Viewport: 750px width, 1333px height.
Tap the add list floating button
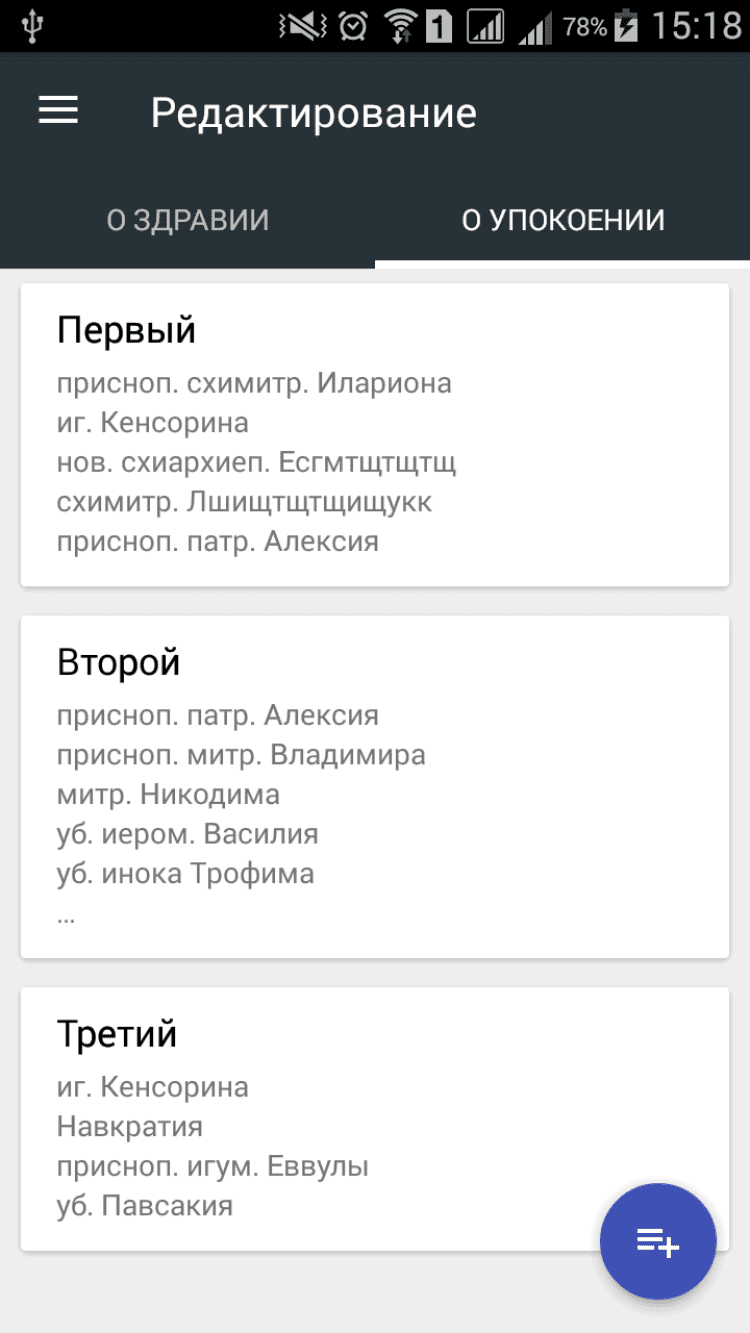657,1243
